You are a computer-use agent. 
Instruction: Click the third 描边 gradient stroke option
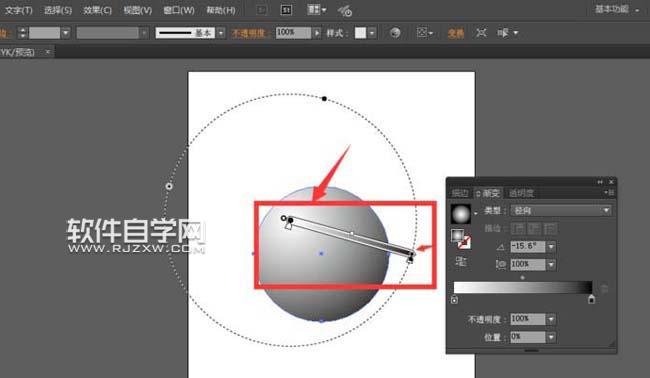coord(550,228)
